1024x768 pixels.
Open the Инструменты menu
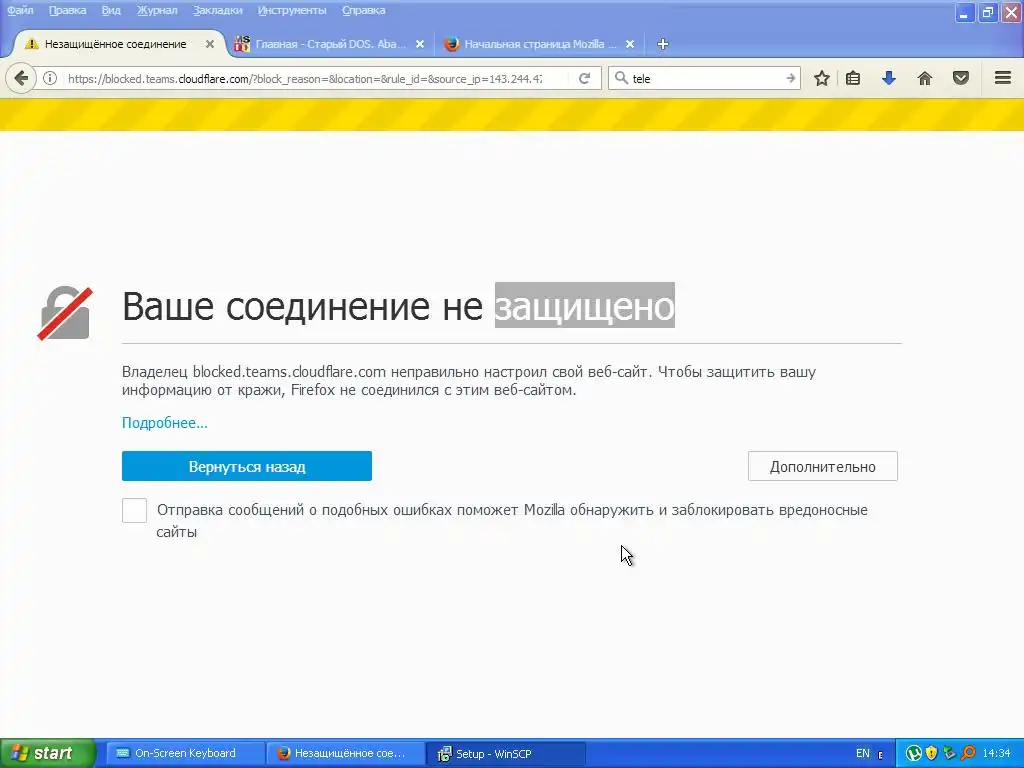292,10
